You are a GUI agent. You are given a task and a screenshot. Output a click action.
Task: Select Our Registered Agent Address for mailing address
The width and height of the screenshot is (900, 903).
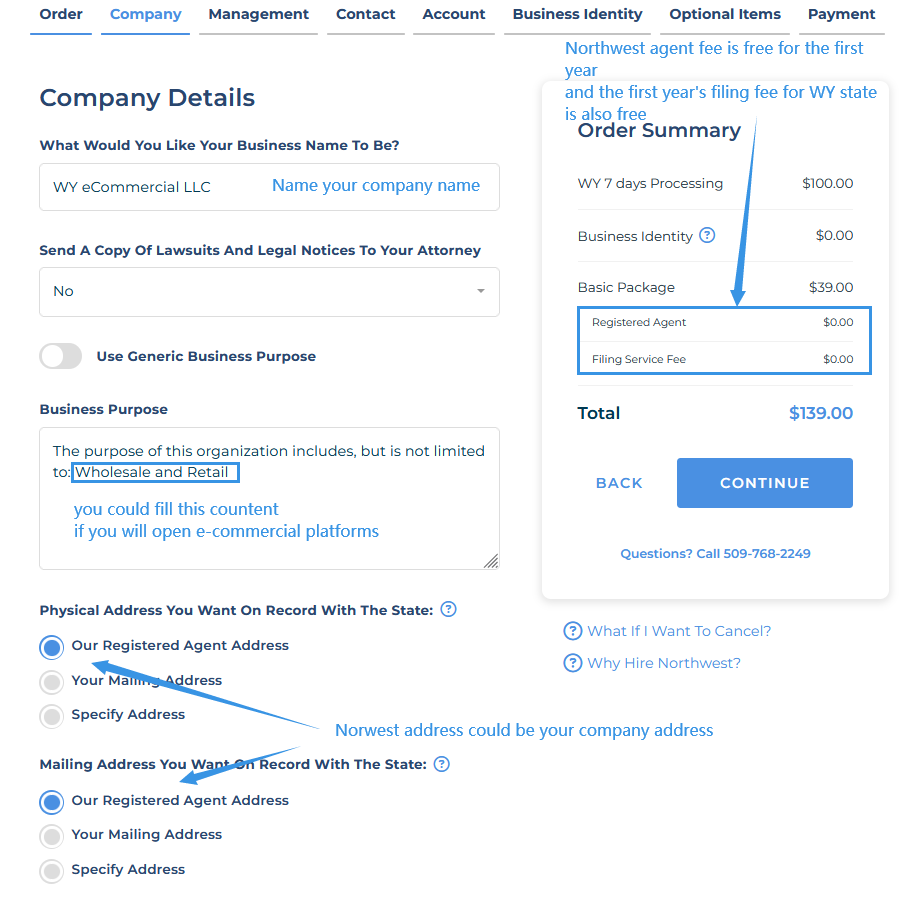coord(51,802)
